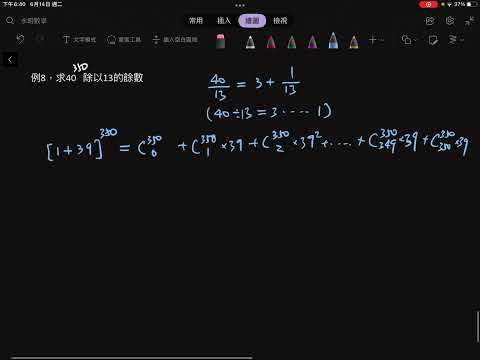Undo the last stroke
Viewport: 480px width, 360px height.
click(x=20, y=40)
